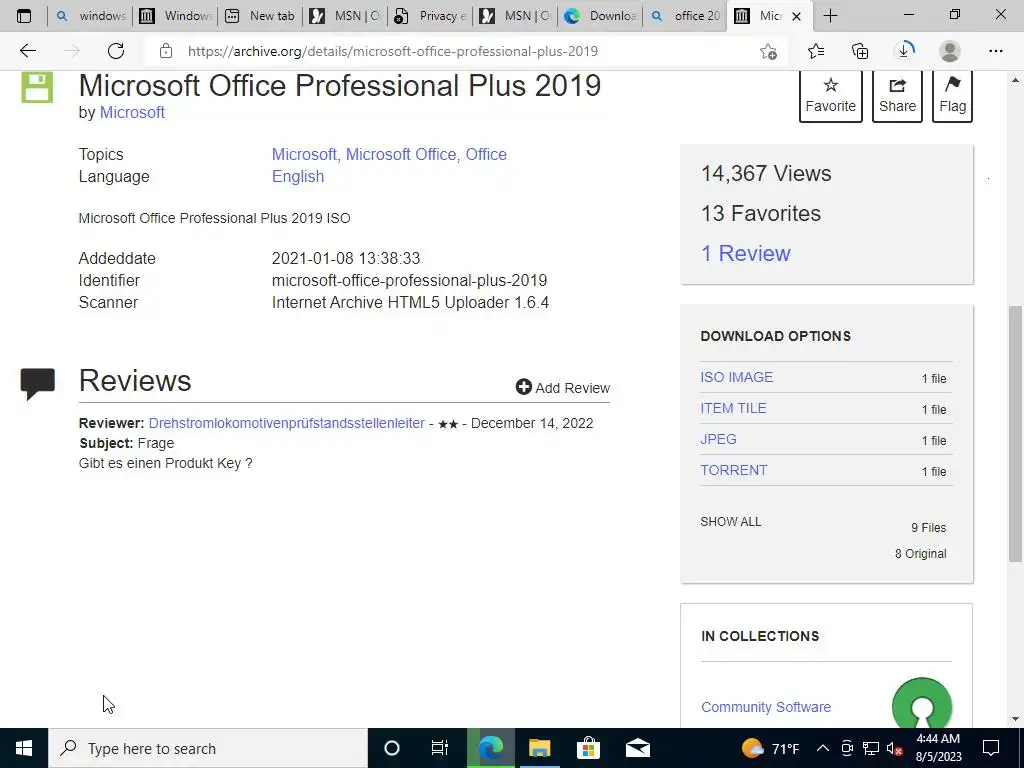Click the taskbar search box
The width and height of the screenshot is (1024, 768).
pos(208,748)
